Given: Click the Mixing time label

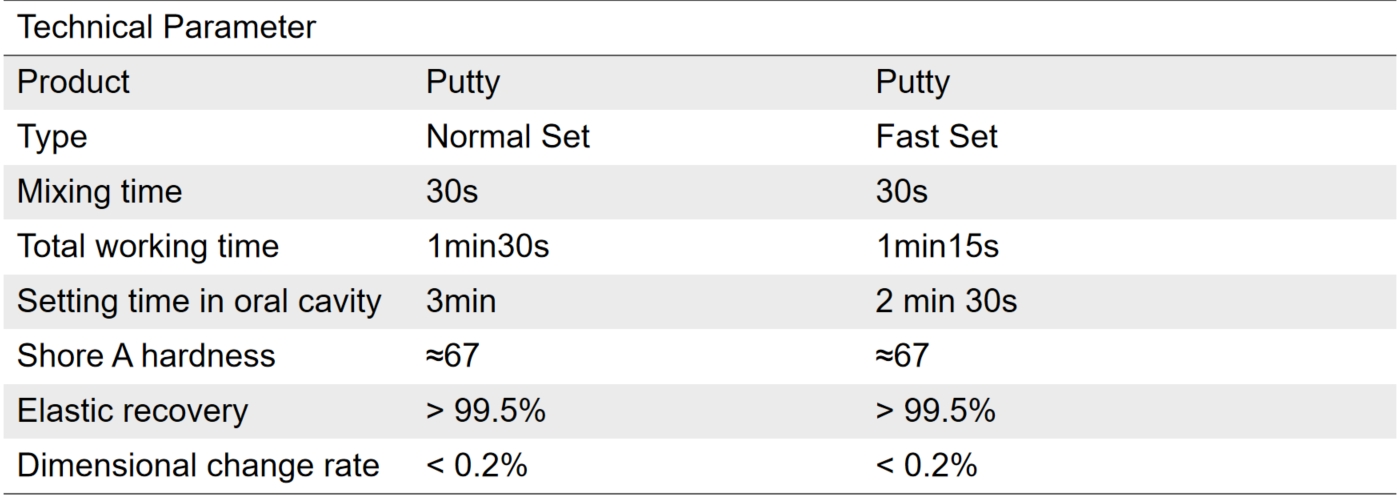Looking at the screenshot, I should [100, 192].
